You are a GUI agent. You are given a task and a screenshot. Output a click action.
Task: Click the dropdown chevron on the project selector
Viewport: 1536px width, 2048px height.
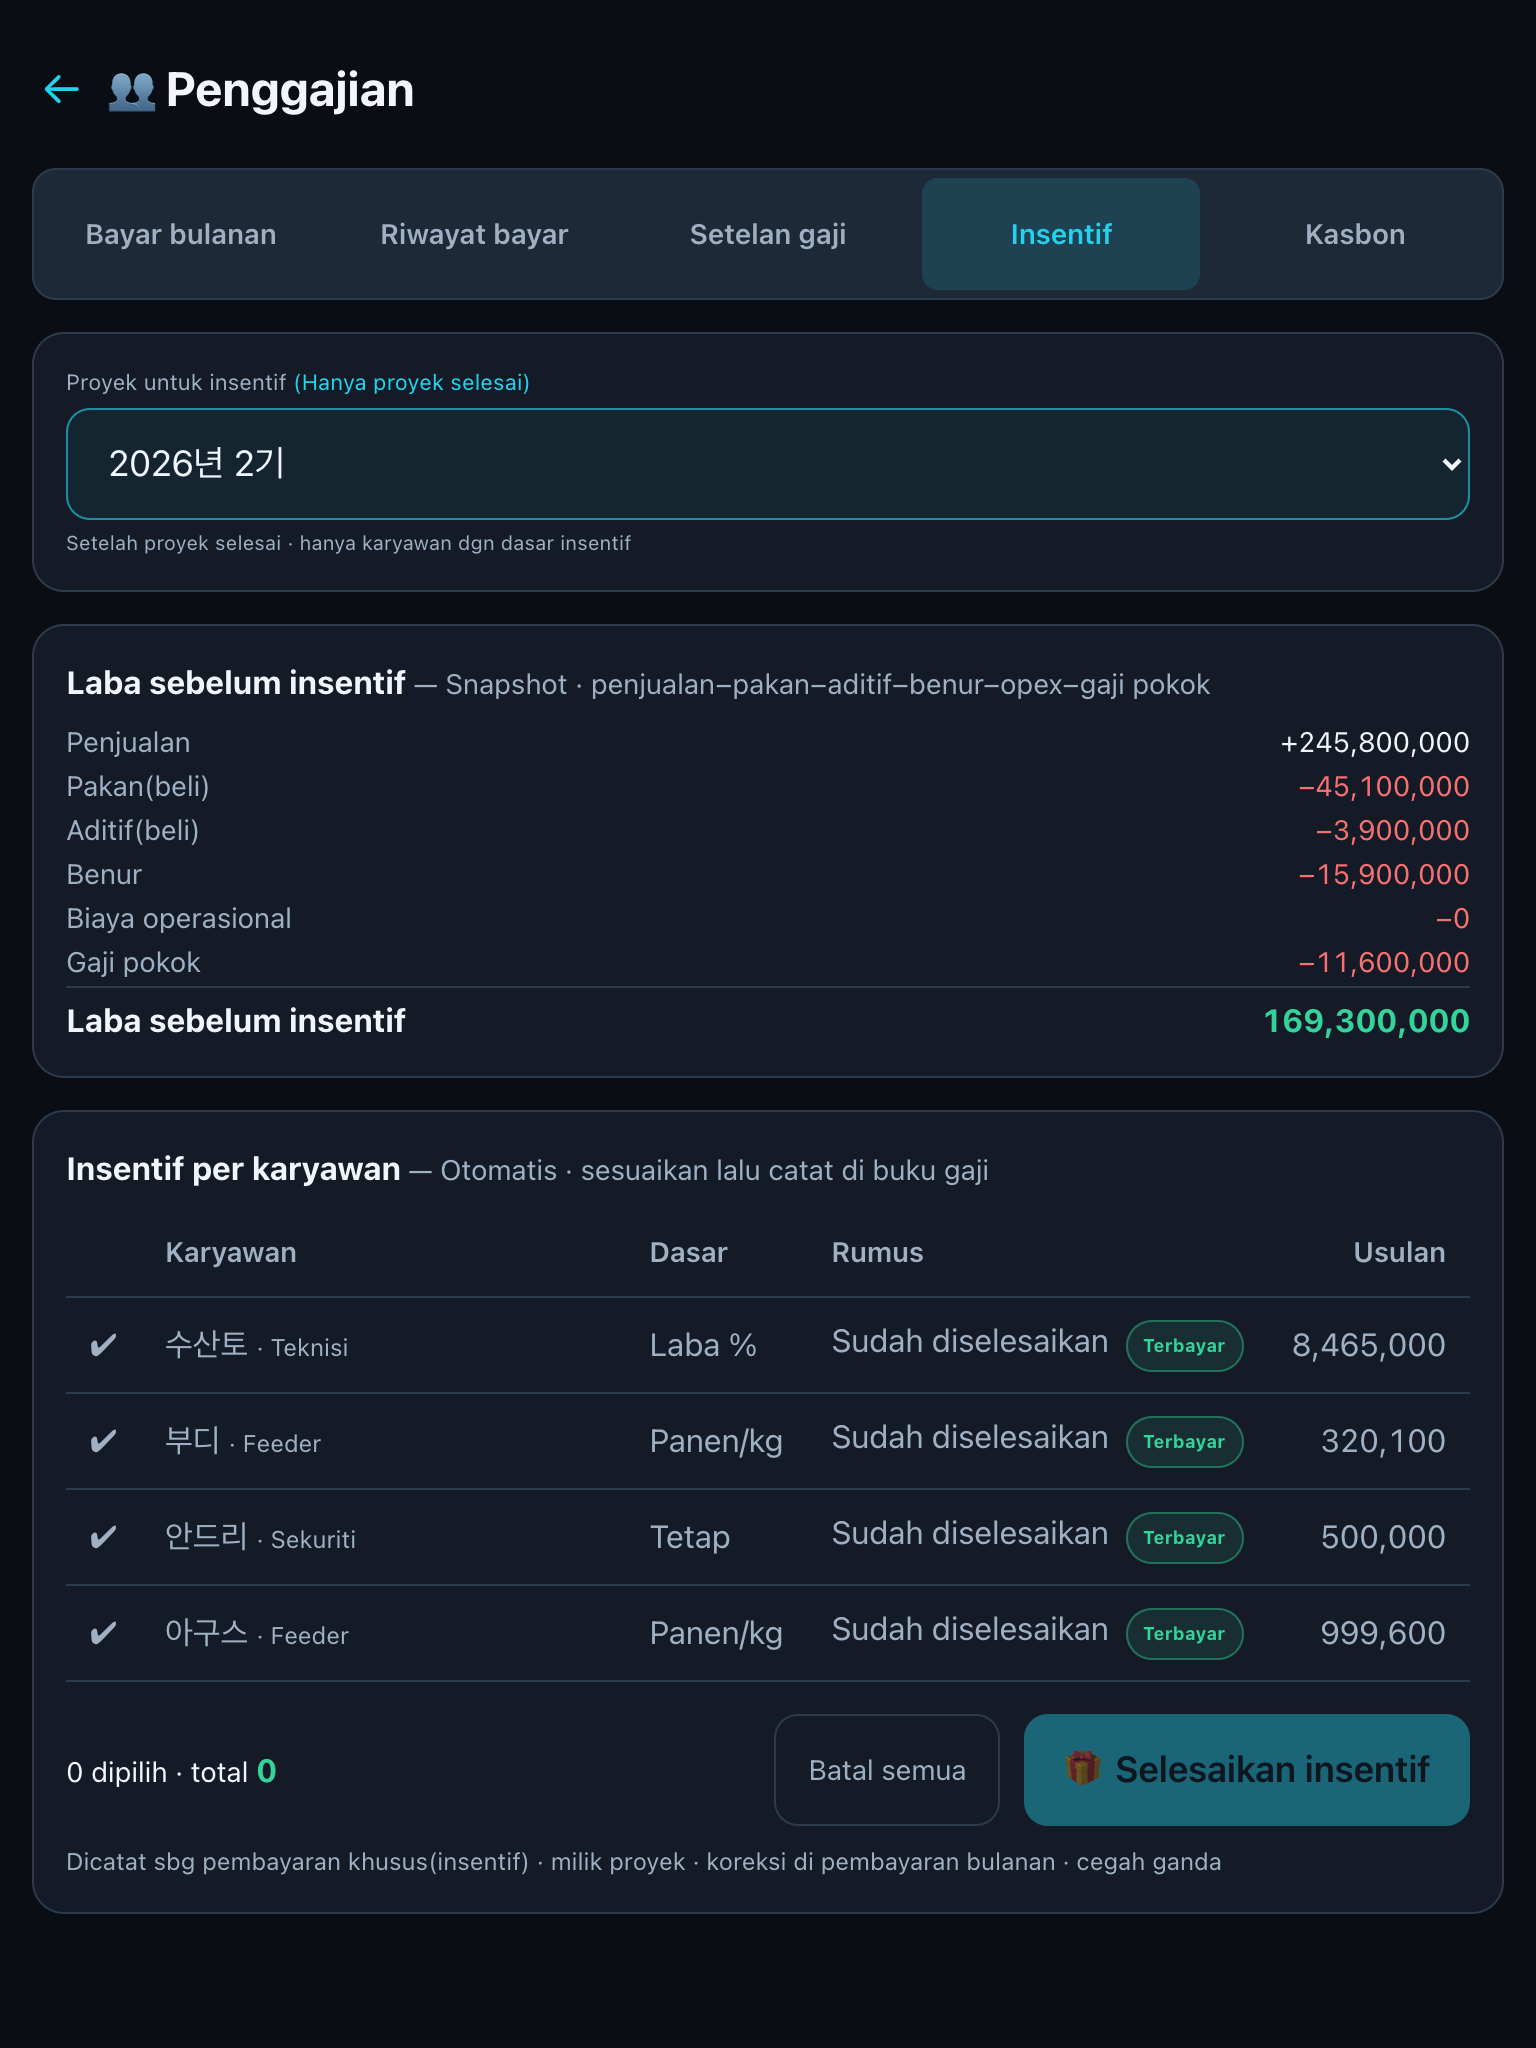pos(1451,464)
